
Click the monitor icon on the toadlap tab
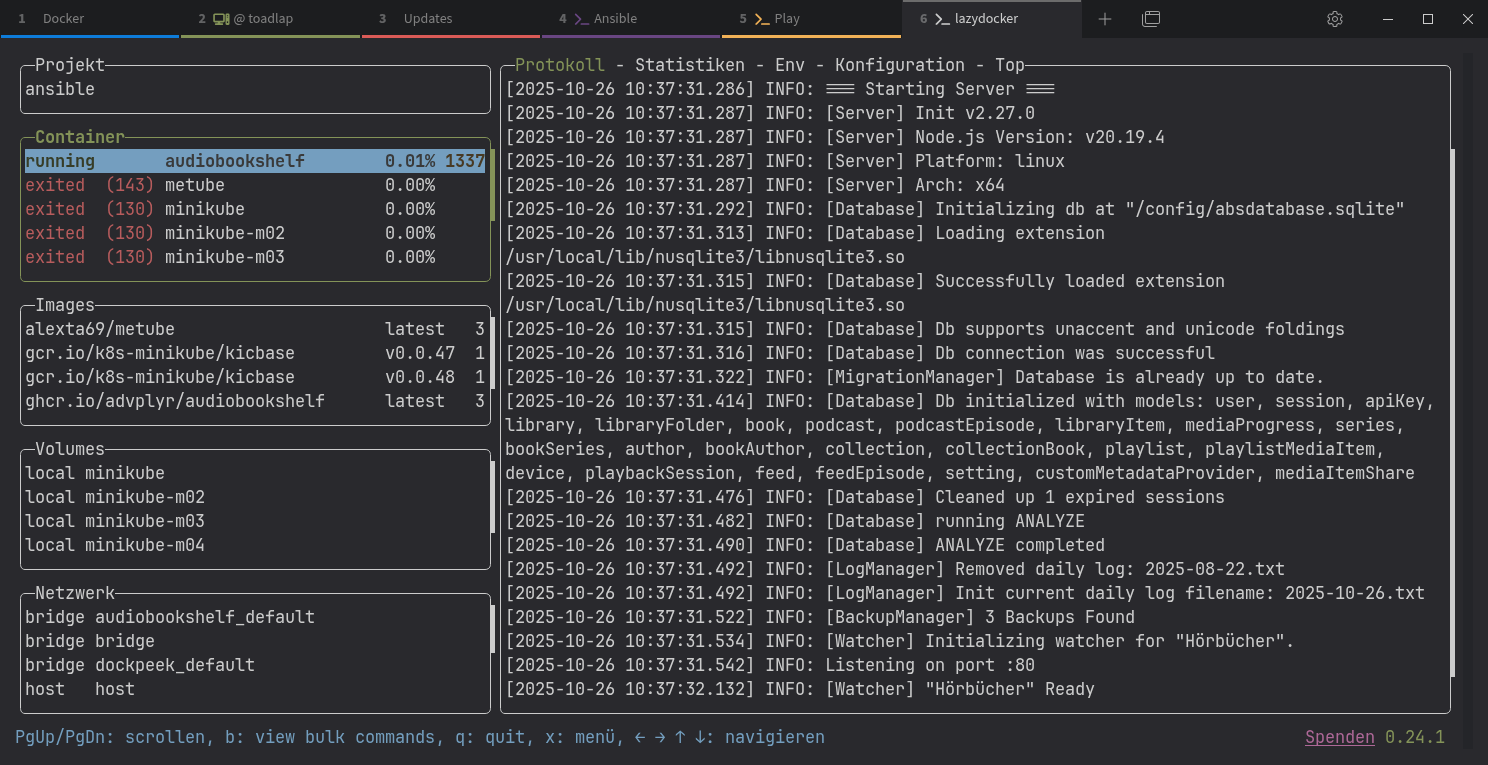click(x=221, y=19)
